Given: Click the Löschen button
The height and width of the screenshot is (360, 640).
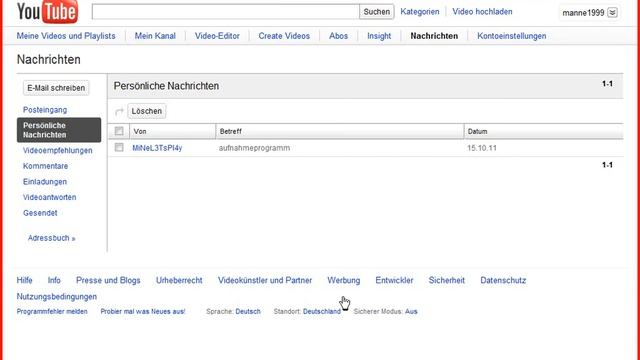Looking at the screenshot, I should [x=147, y=111].
